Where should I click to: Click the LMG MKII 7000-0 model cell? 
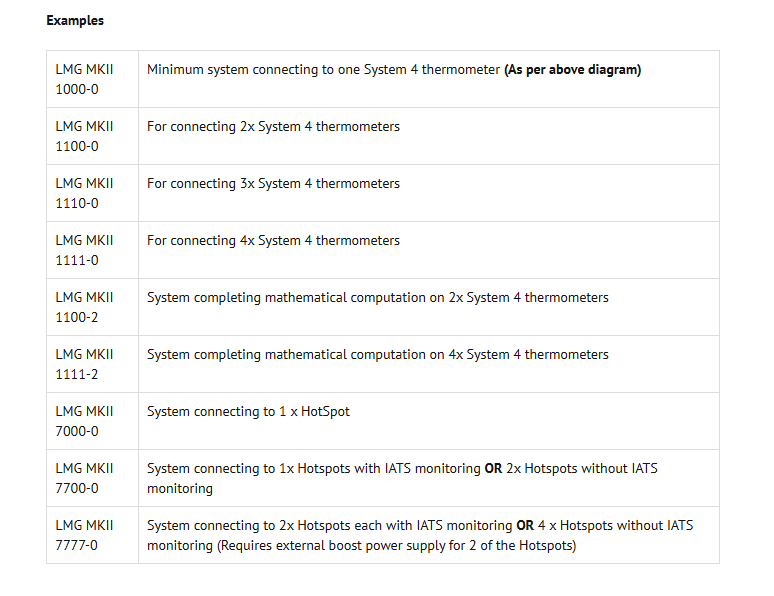[85, 421]
